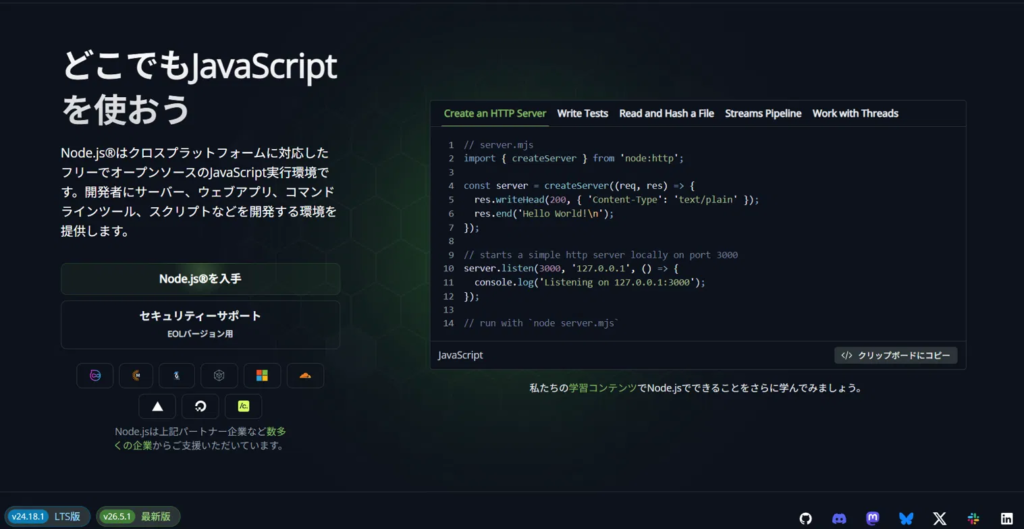Click the pink and blue circular partner logo
The width and height of the screenshot is (1024, 529).
[95, 376]
